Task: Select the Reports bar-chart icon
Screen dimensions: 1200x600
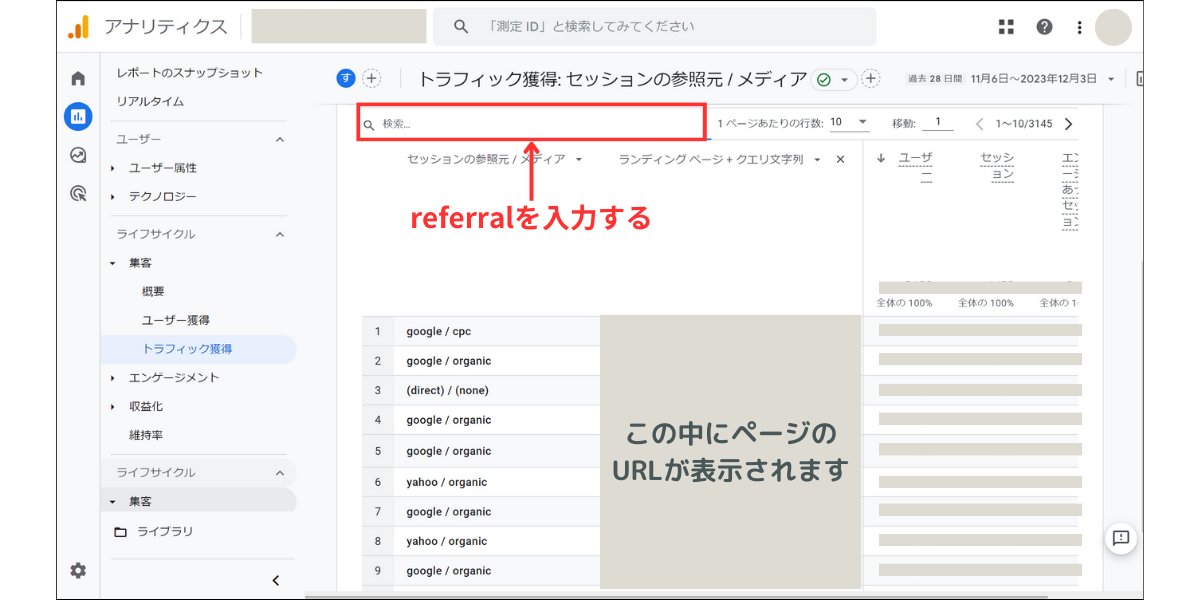Action: pos(78,117)
